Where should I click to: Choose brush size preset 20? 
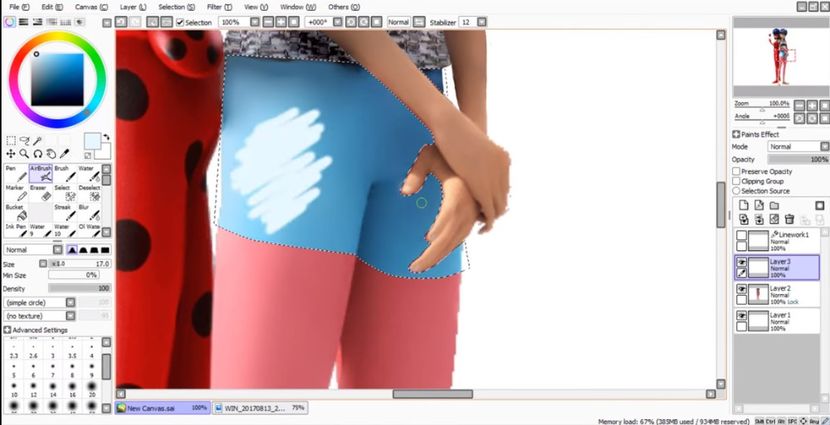coord(92,388)
